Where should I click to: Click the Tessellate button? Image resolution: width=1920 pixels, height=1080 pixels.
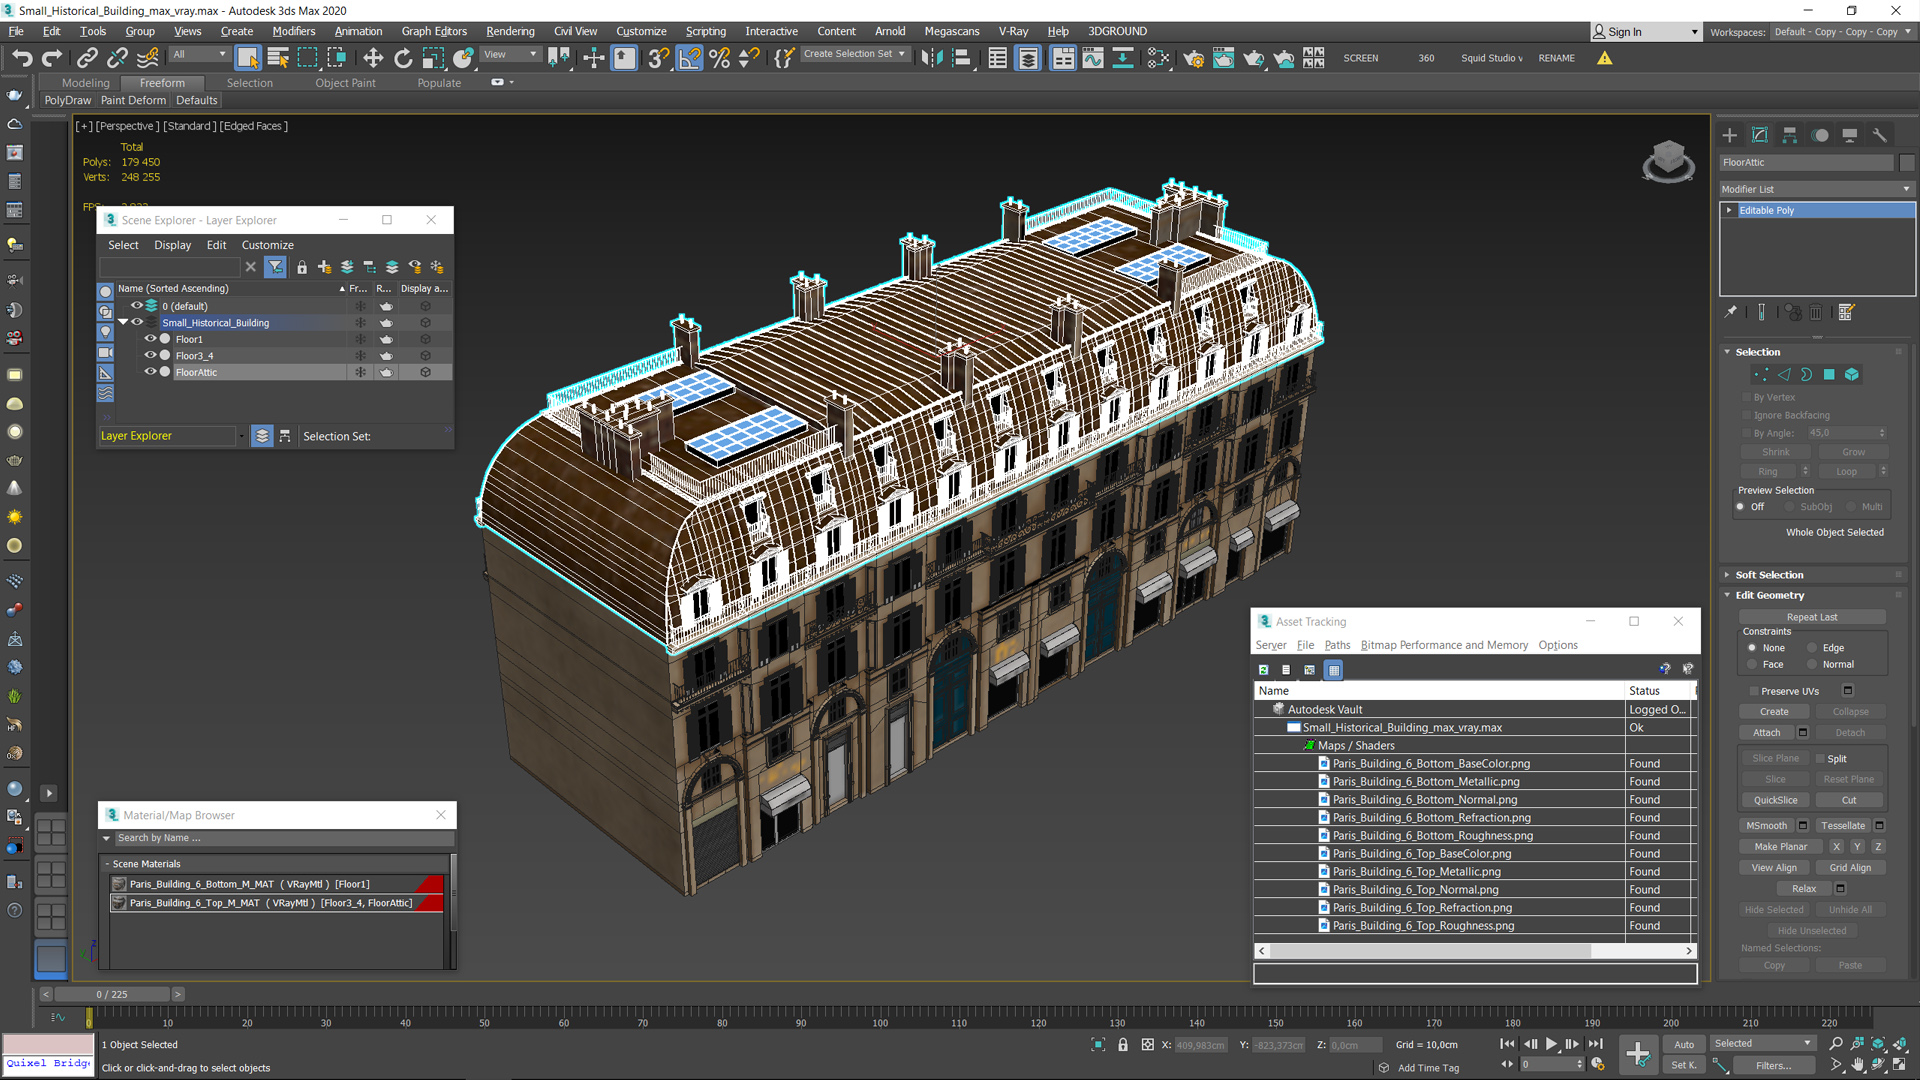pos(1843,826)
